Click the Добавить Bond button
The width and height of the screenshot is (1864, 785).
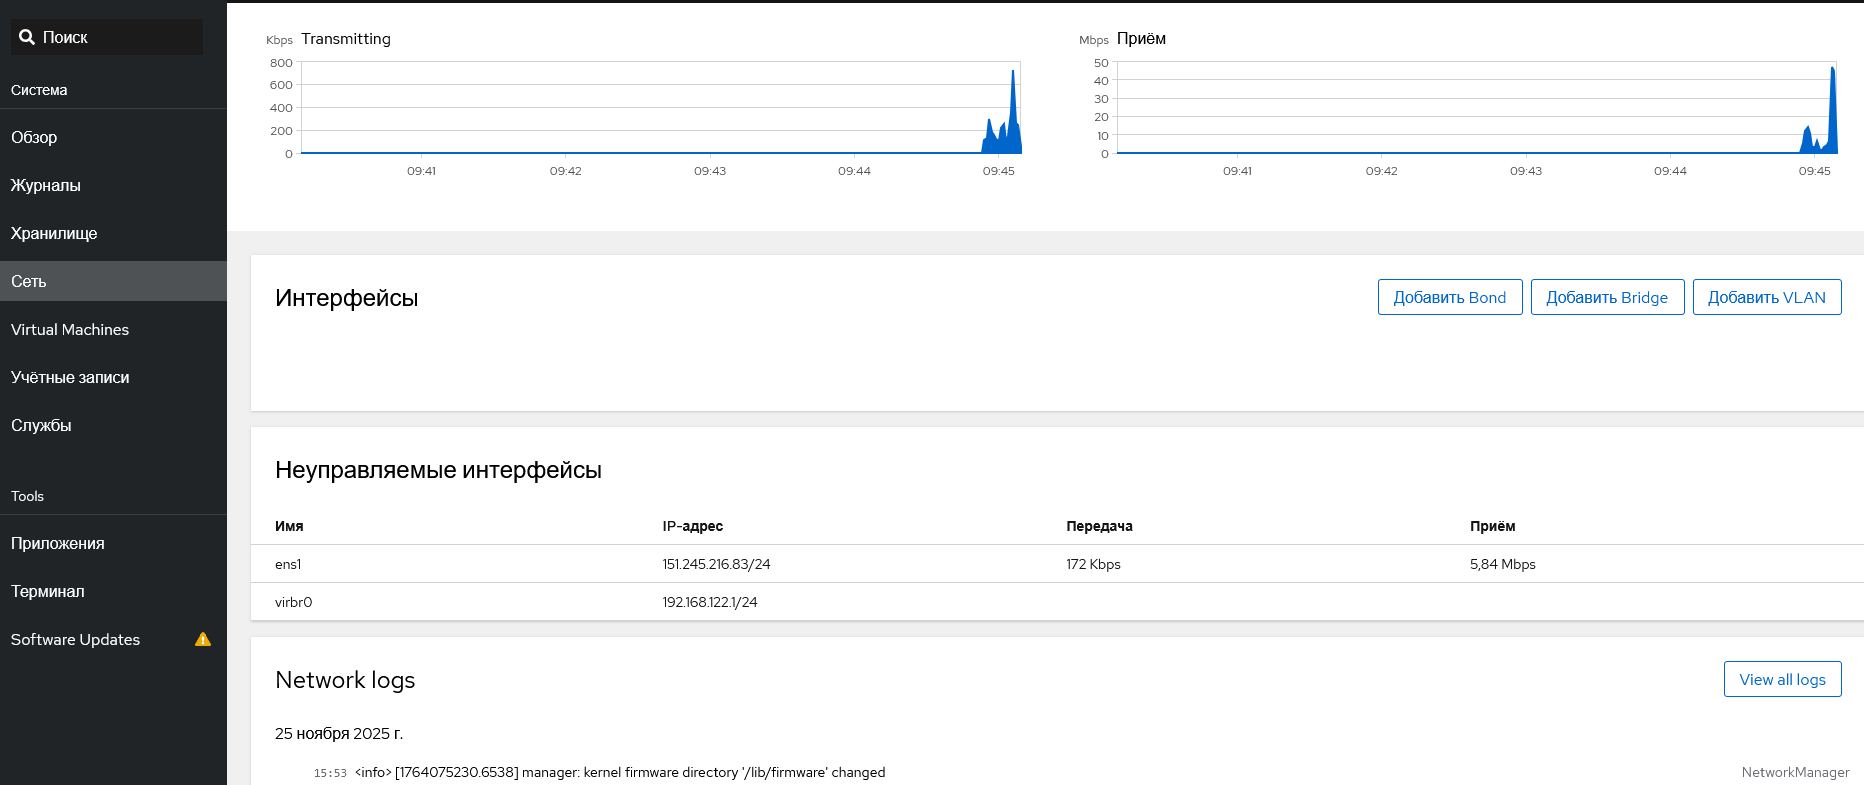click(1449, 297)
